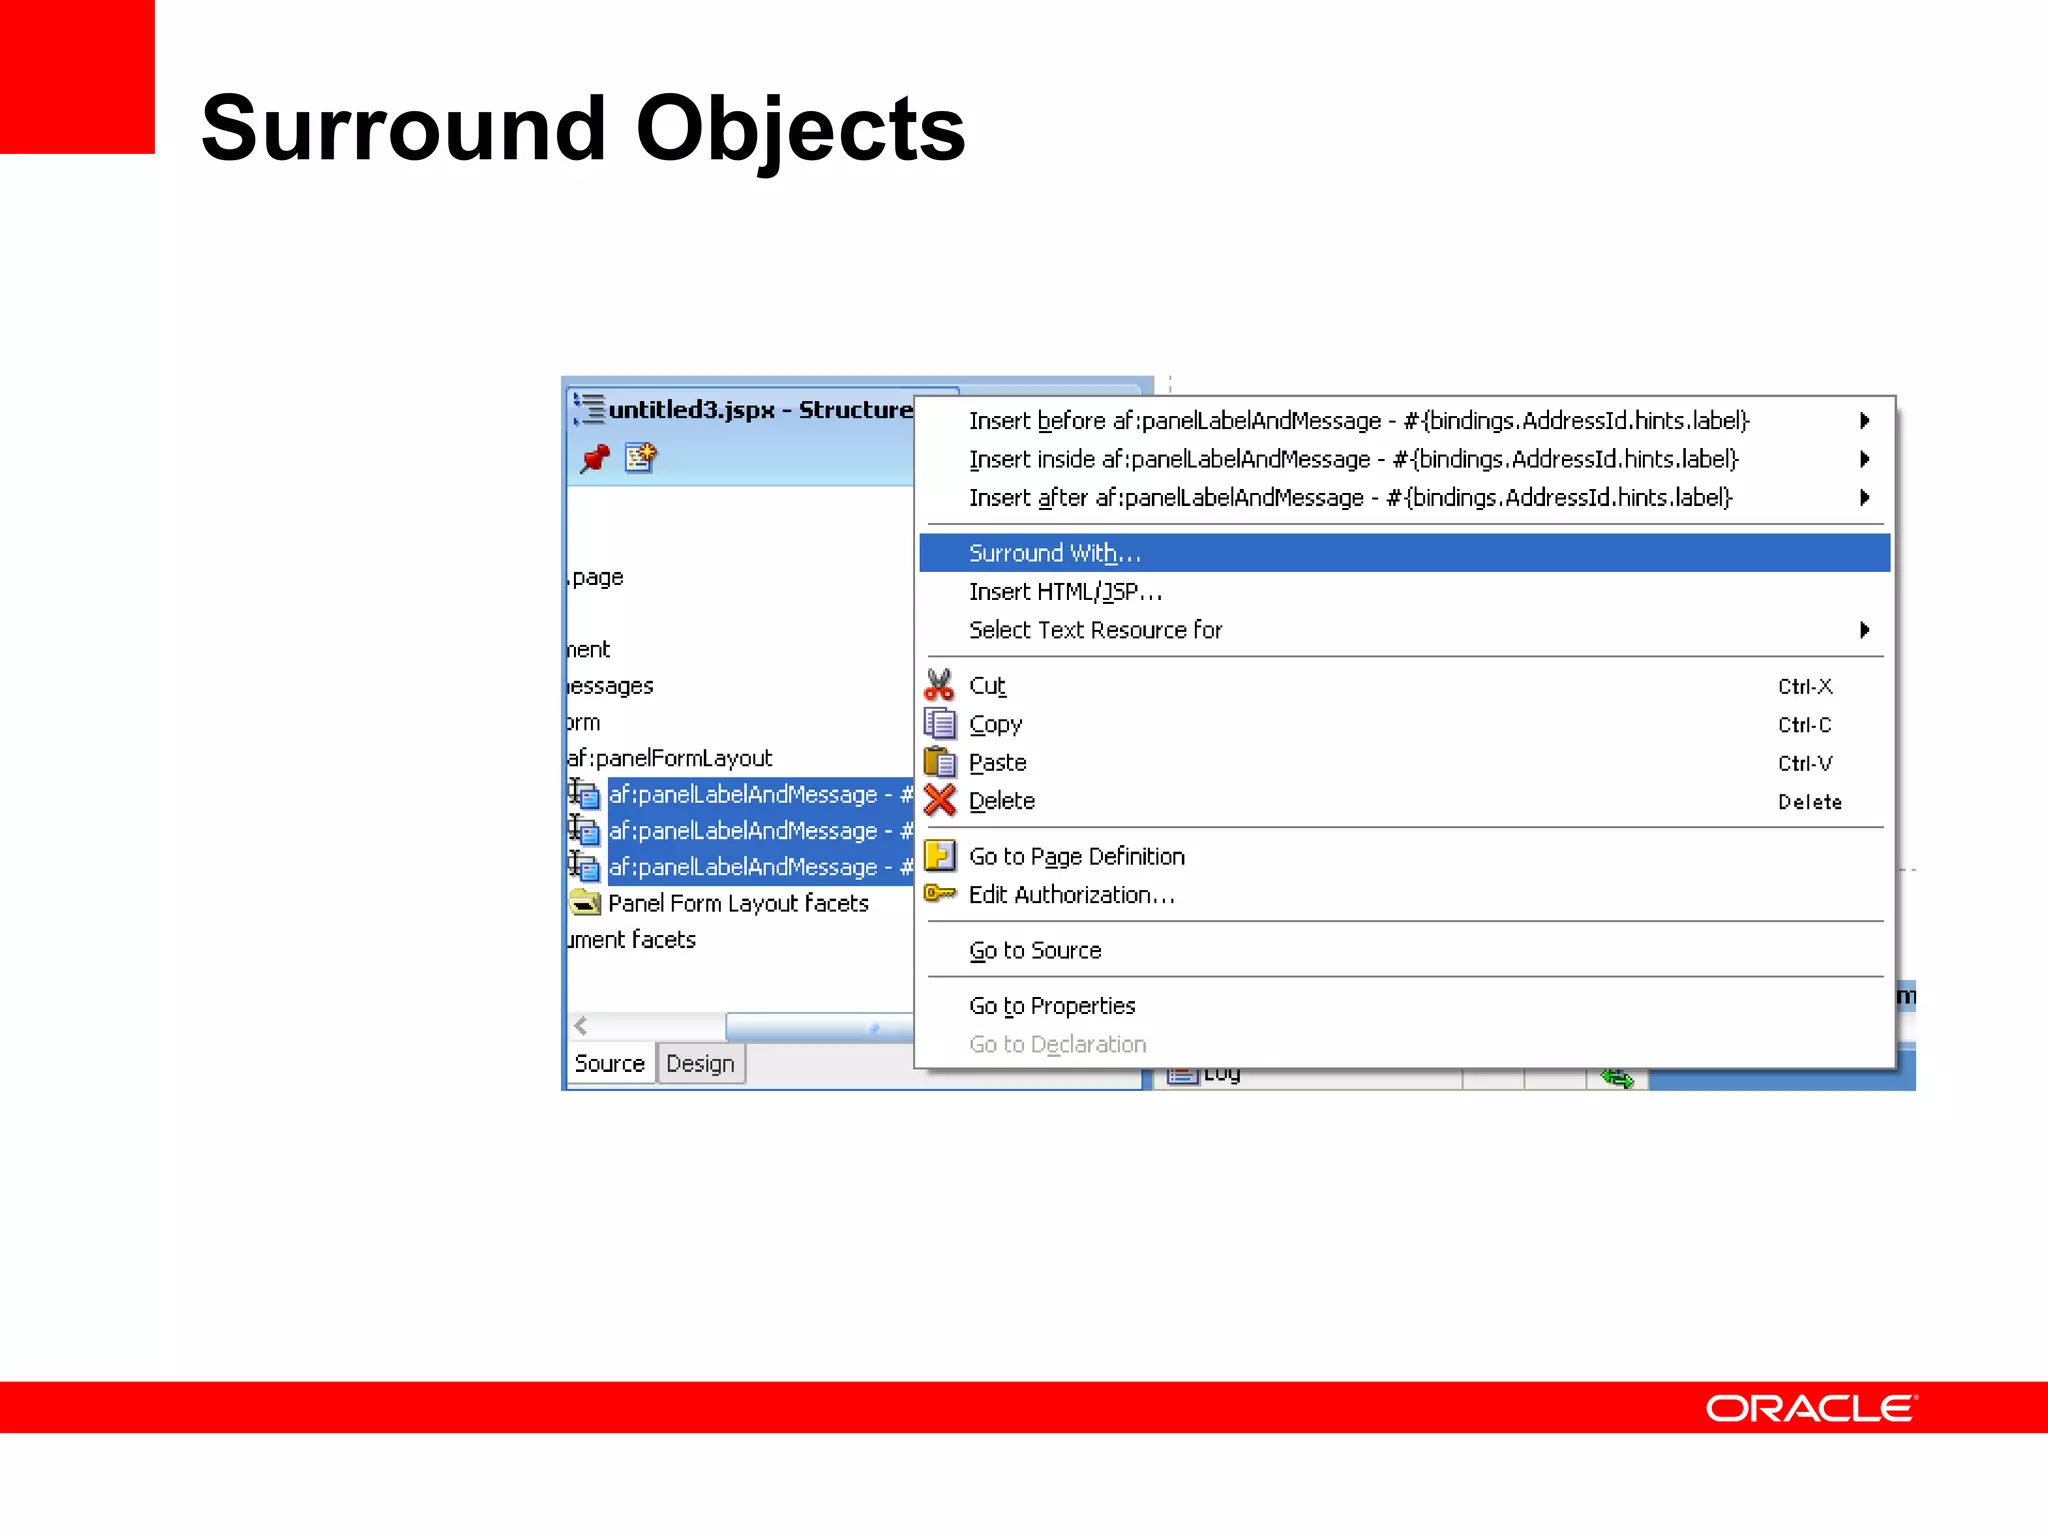Click icon of second af:panelLabelAndMessage row

tap(585, 830)
